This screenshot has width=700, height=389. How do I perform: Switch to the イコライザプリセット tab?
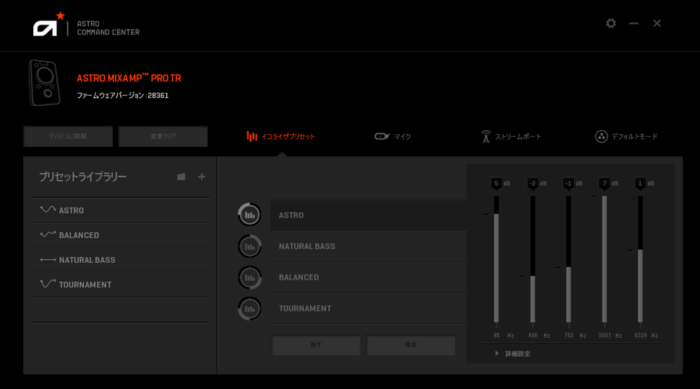pyautogui.click(x=281, y=137)
